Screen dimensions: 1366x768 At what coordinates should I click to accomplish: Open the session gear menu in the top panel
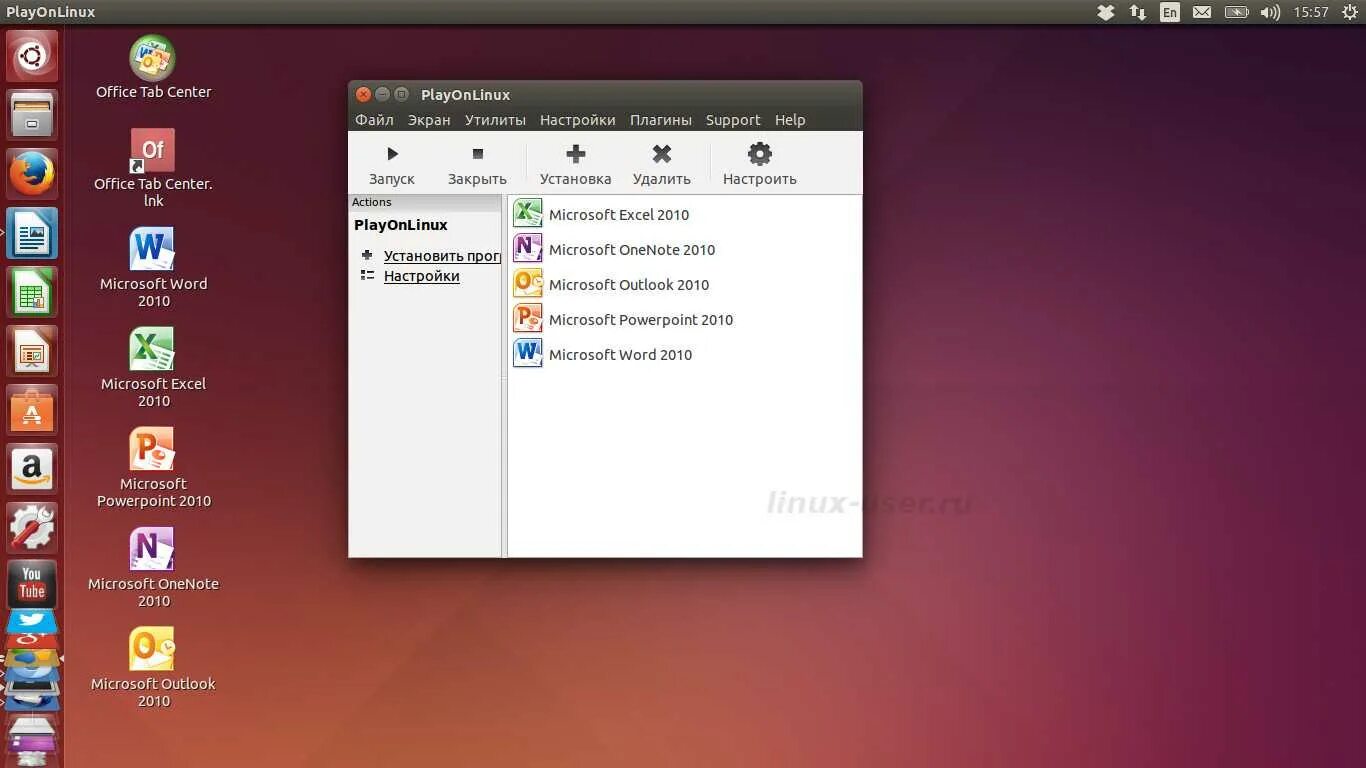pos(1350,12)
